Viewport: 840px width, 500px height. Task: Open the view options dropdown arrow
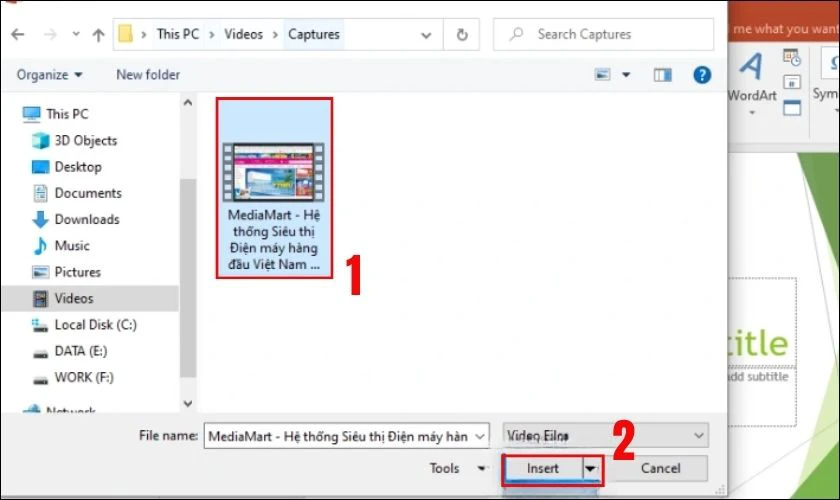point(626,74)
